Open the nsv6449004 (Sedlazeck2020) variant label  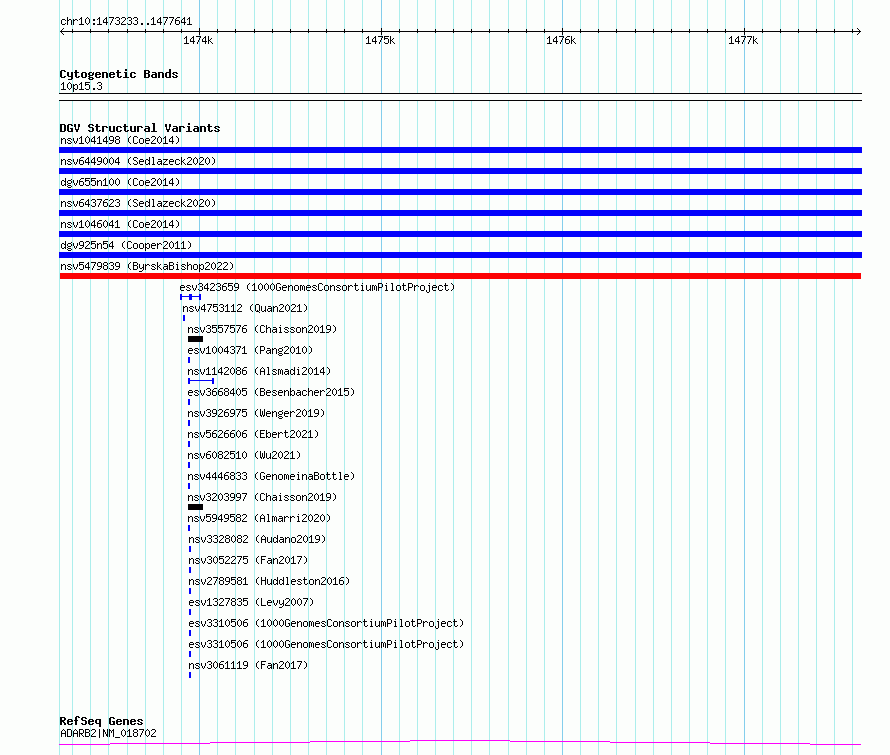coord(138,161)
